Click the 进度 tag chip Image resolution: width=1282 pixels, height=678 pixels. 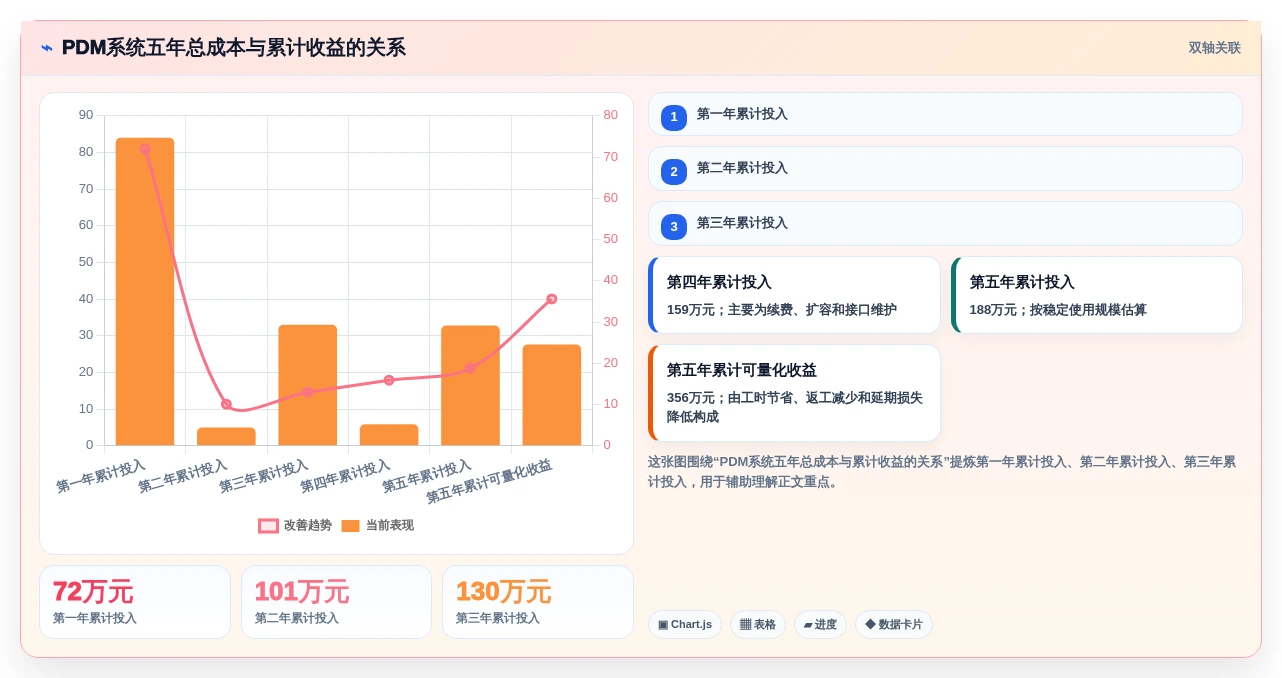point(820,625)
